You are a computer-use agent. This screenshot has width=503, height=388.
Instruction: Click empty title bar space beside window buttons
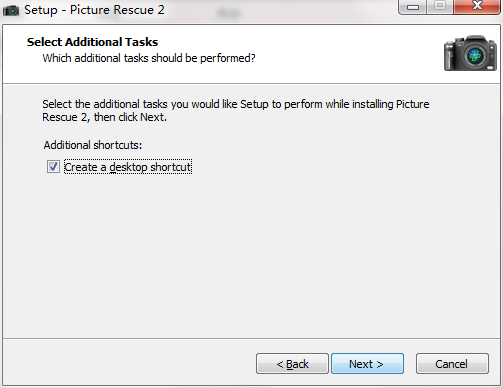point(283,10)
